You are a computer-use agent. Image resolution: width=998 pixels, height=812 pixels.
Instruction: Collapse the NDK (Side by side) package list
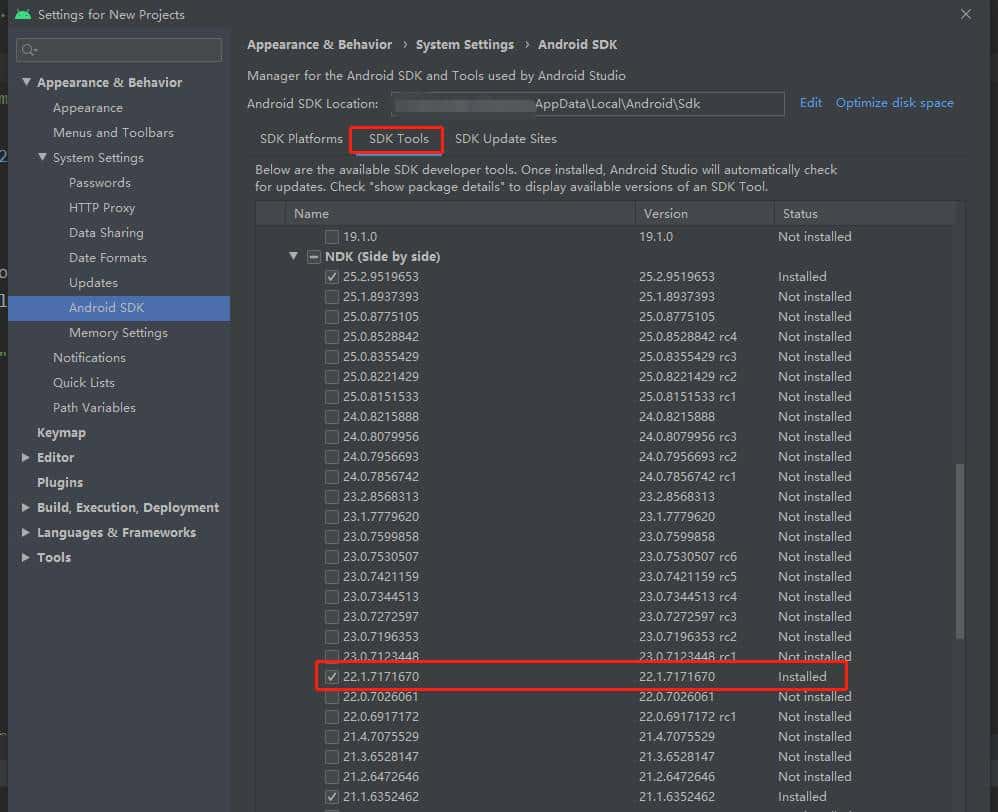click(292, 256)
